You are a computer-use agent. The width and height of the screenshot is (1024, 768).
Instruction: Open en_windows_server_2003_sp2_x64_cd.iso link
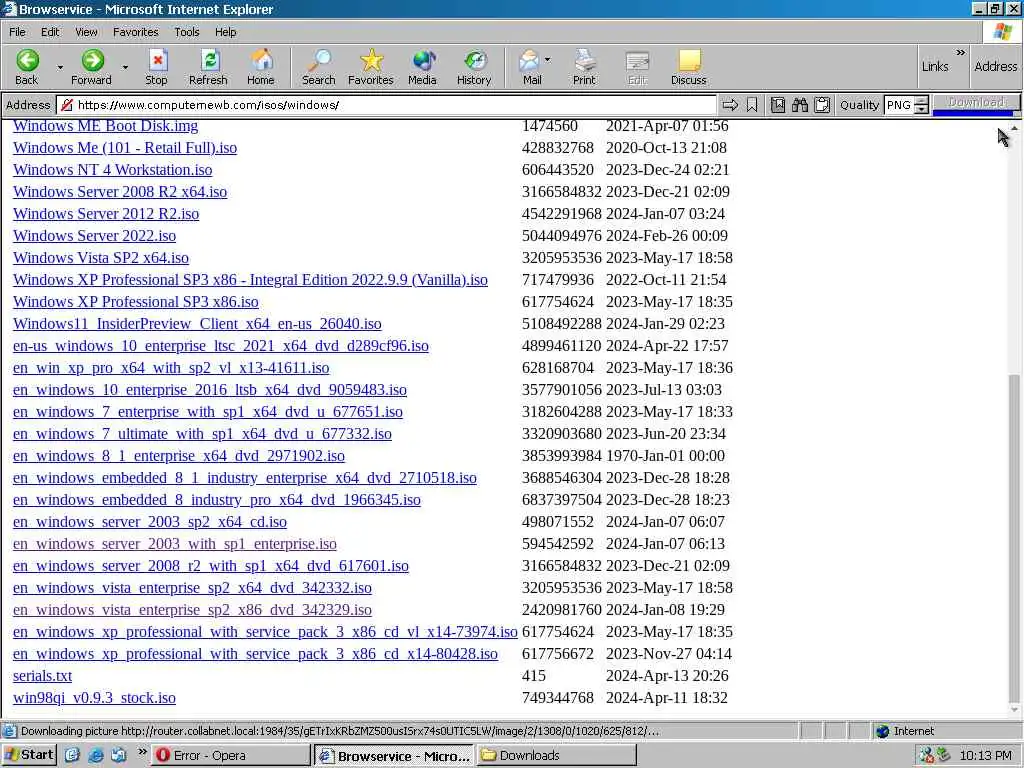(x=150, y=522)
